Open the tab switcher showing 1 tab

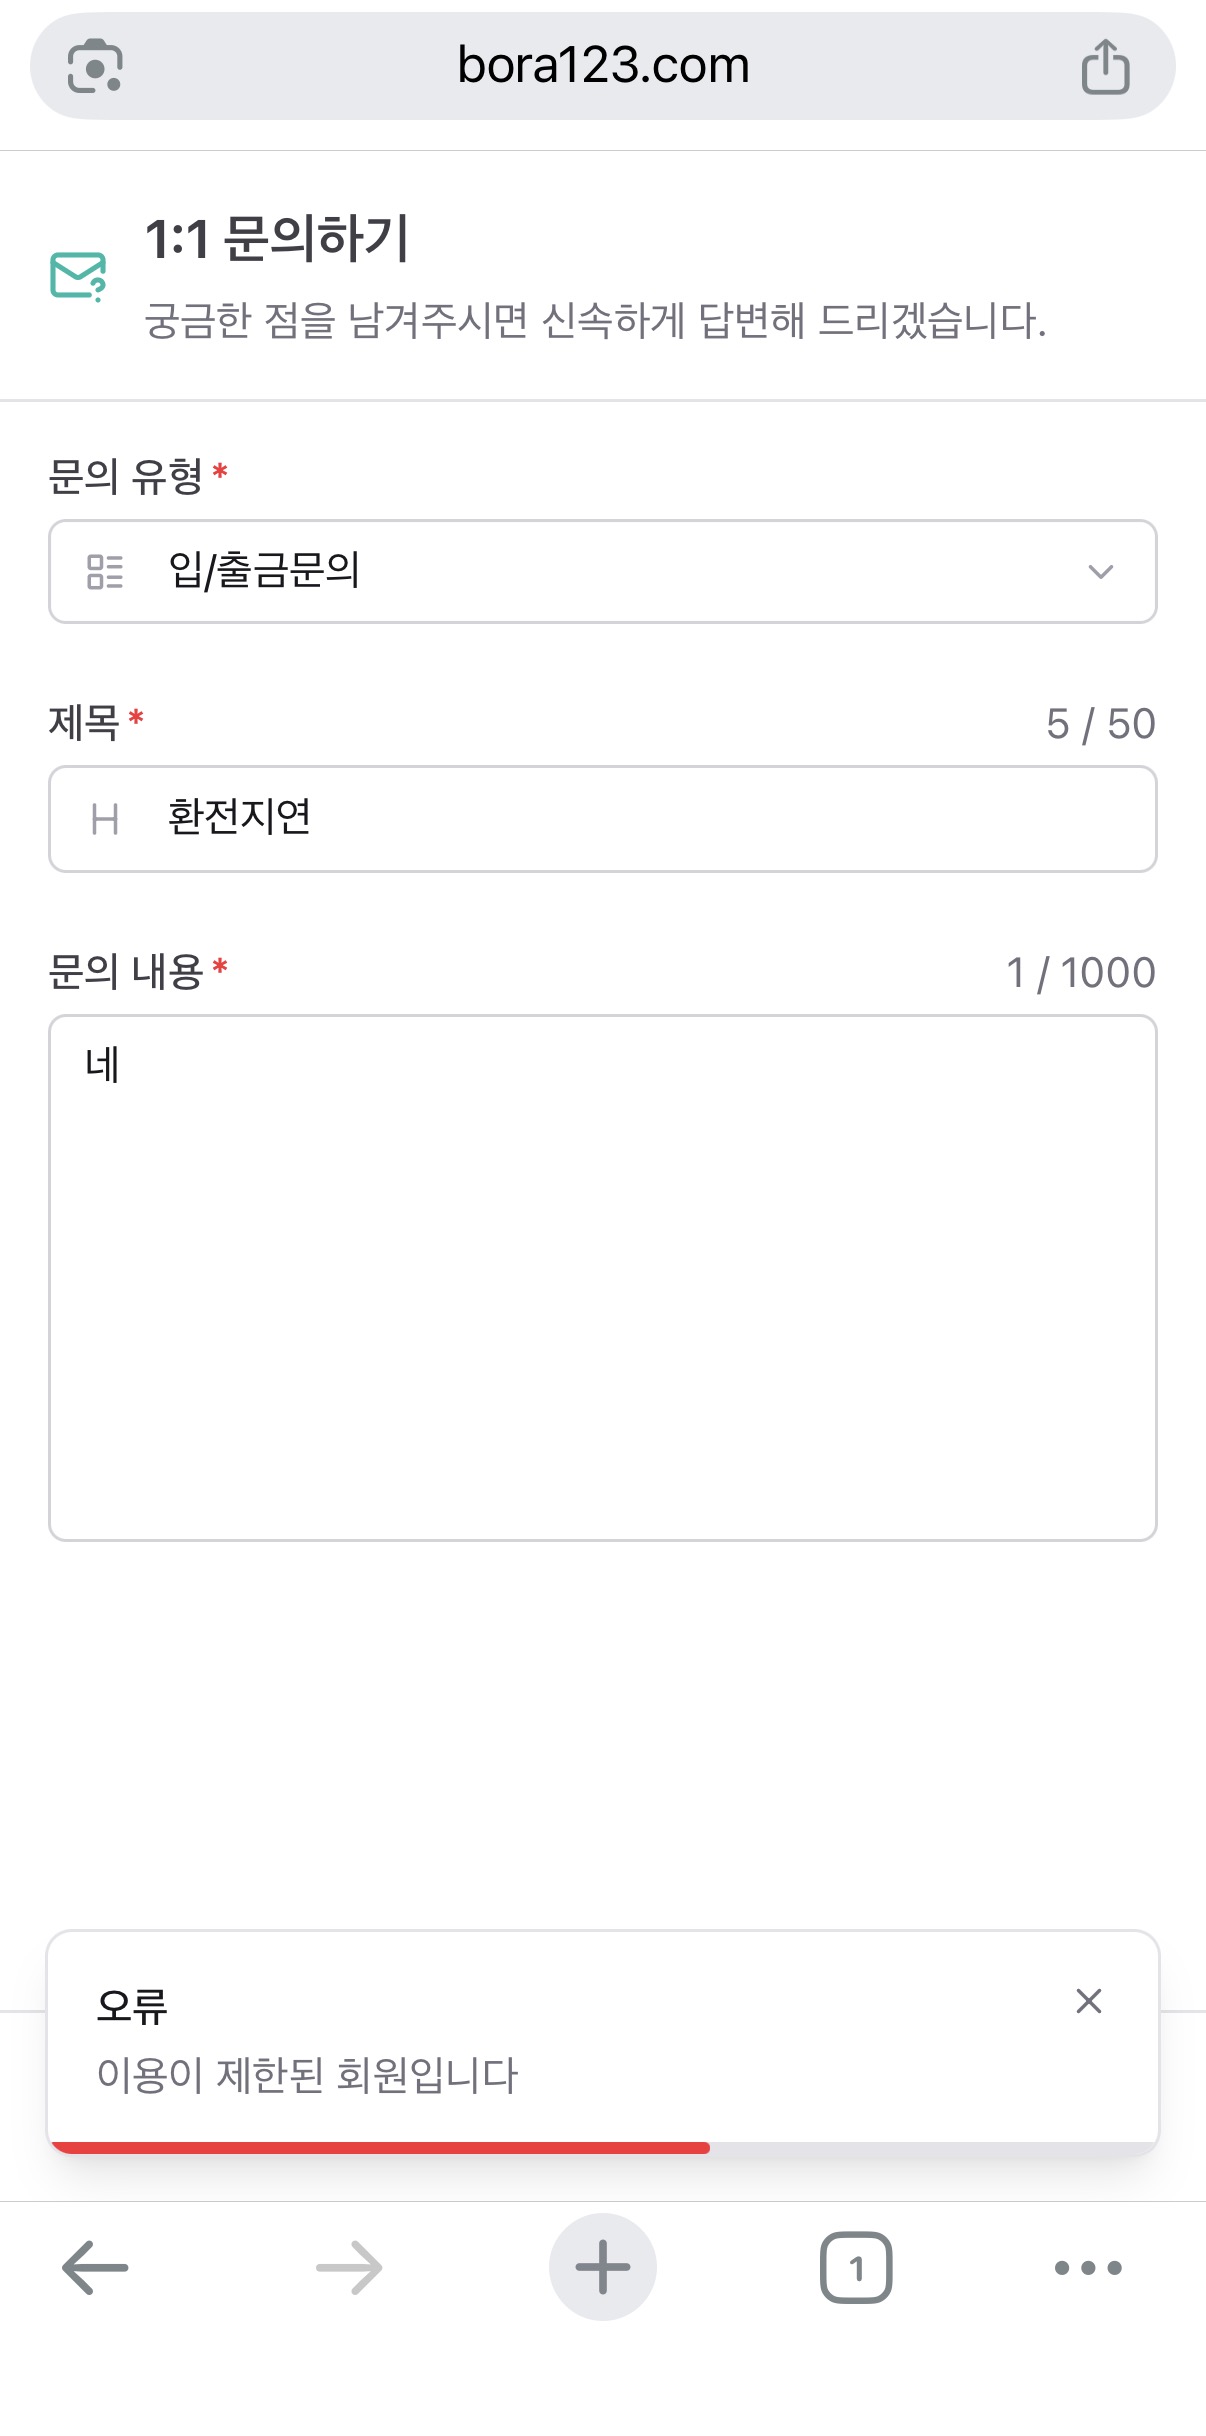[x=856, y=2267]
